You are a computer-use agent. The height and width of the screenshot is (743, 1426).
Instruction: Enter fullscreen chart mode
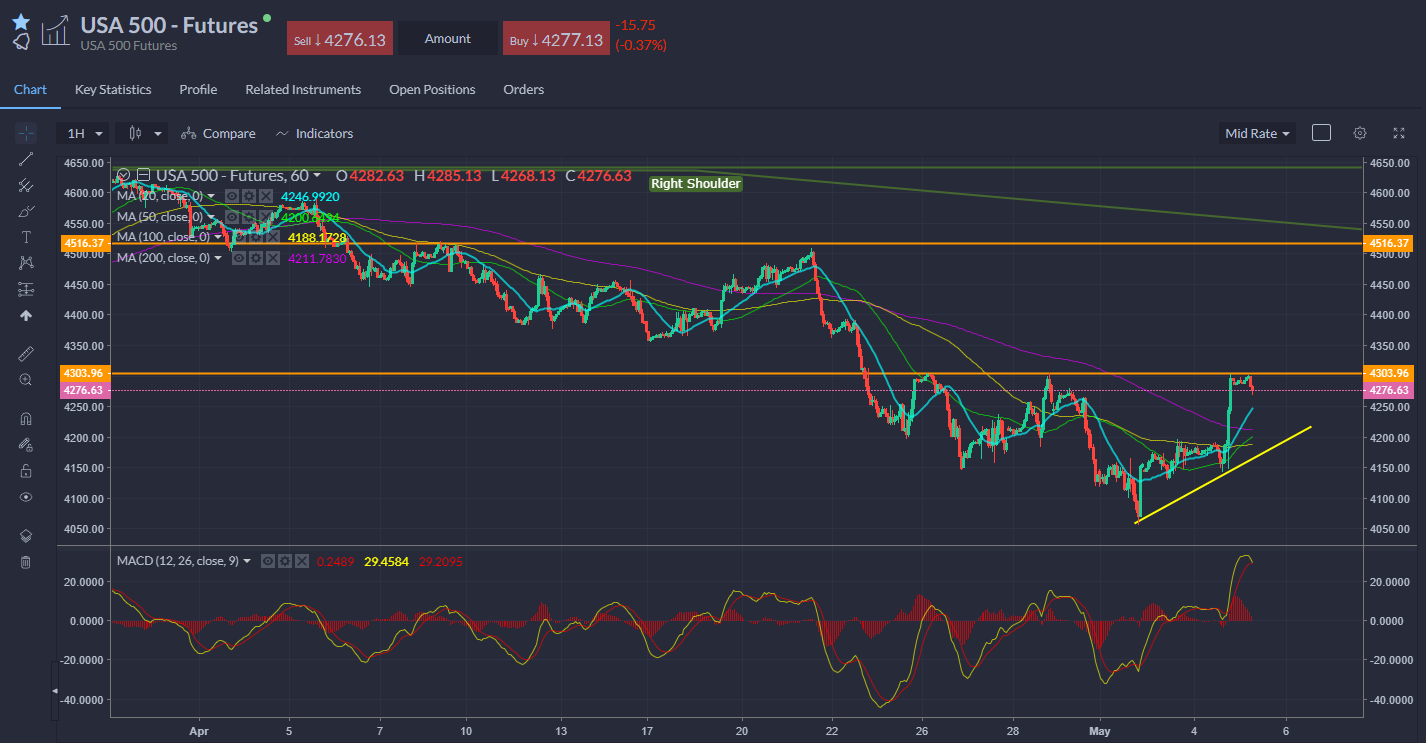[x=1399, y=133]
